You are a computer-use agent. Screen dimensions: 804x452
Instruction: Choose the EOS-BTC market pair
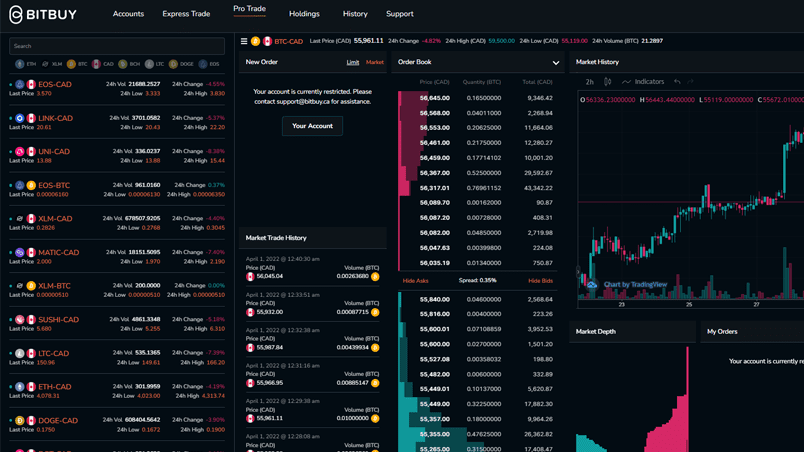[54, 185]
